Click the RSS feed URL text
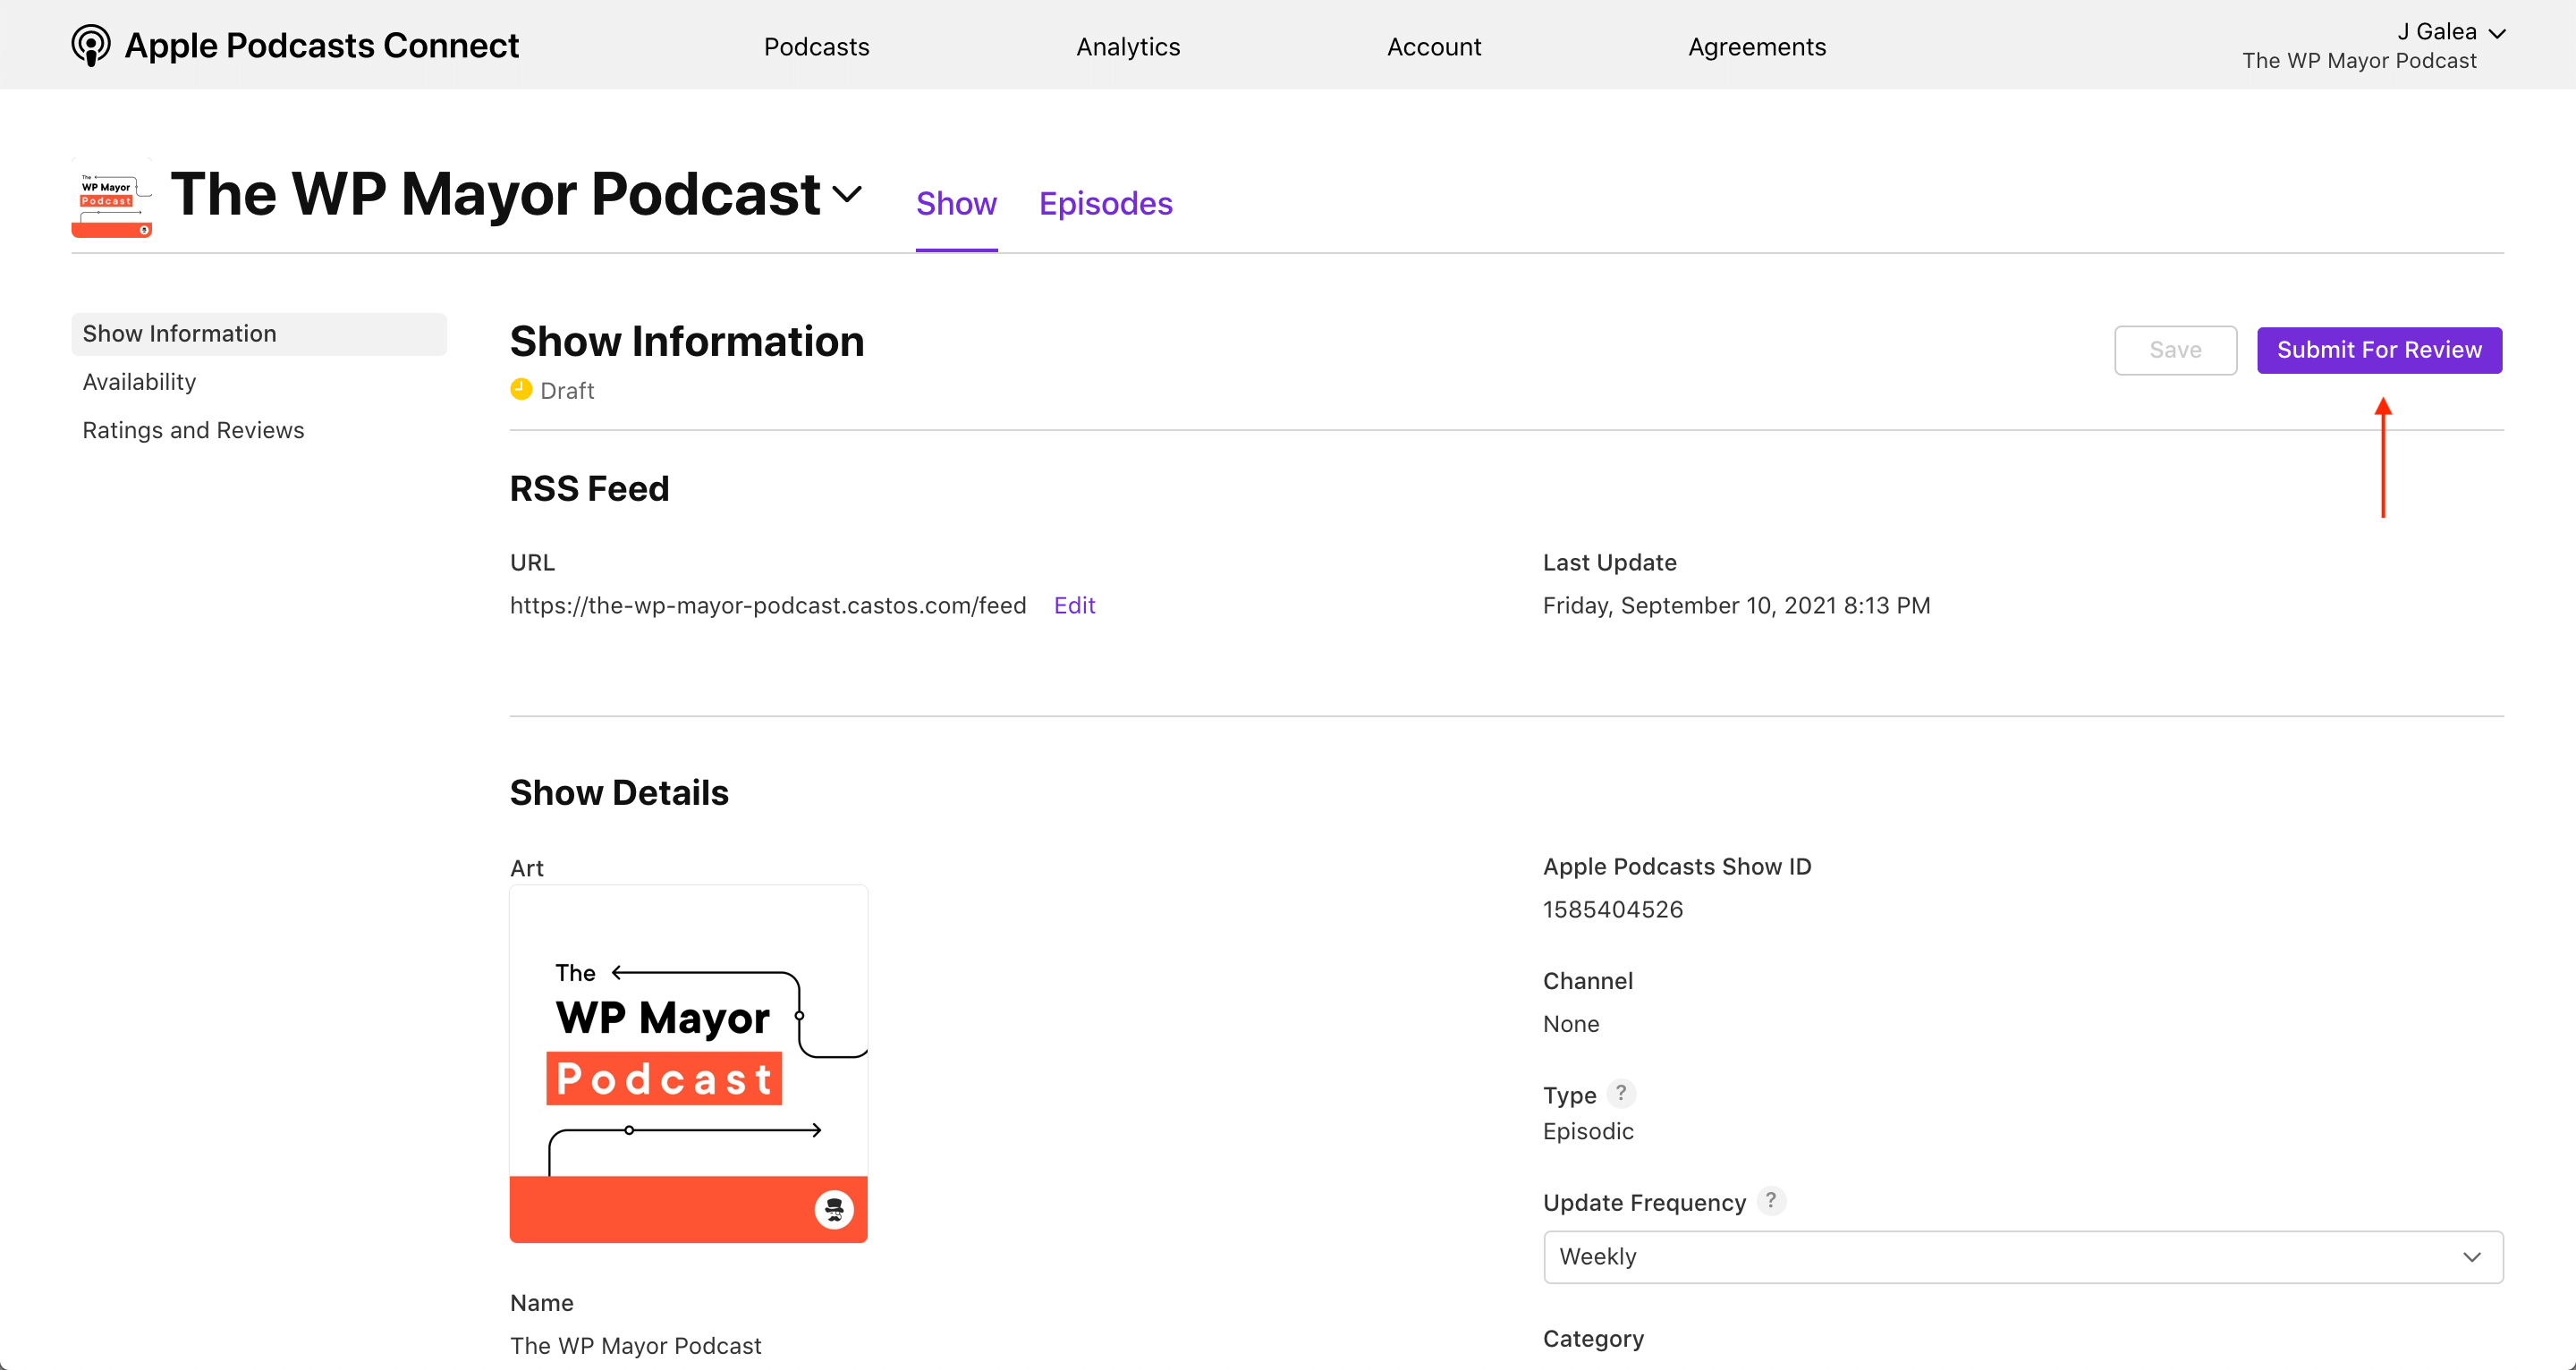Screen dimensions: 2576x1370 (x=767, y=606)
